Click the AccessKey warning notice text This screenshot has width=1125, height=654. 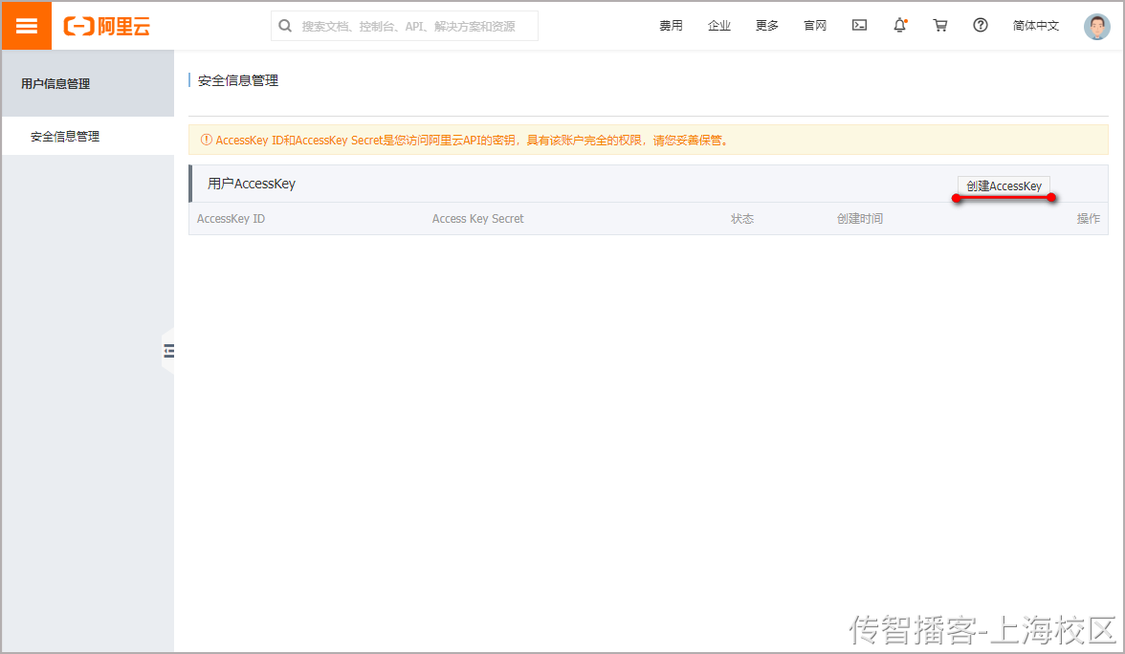472,140
